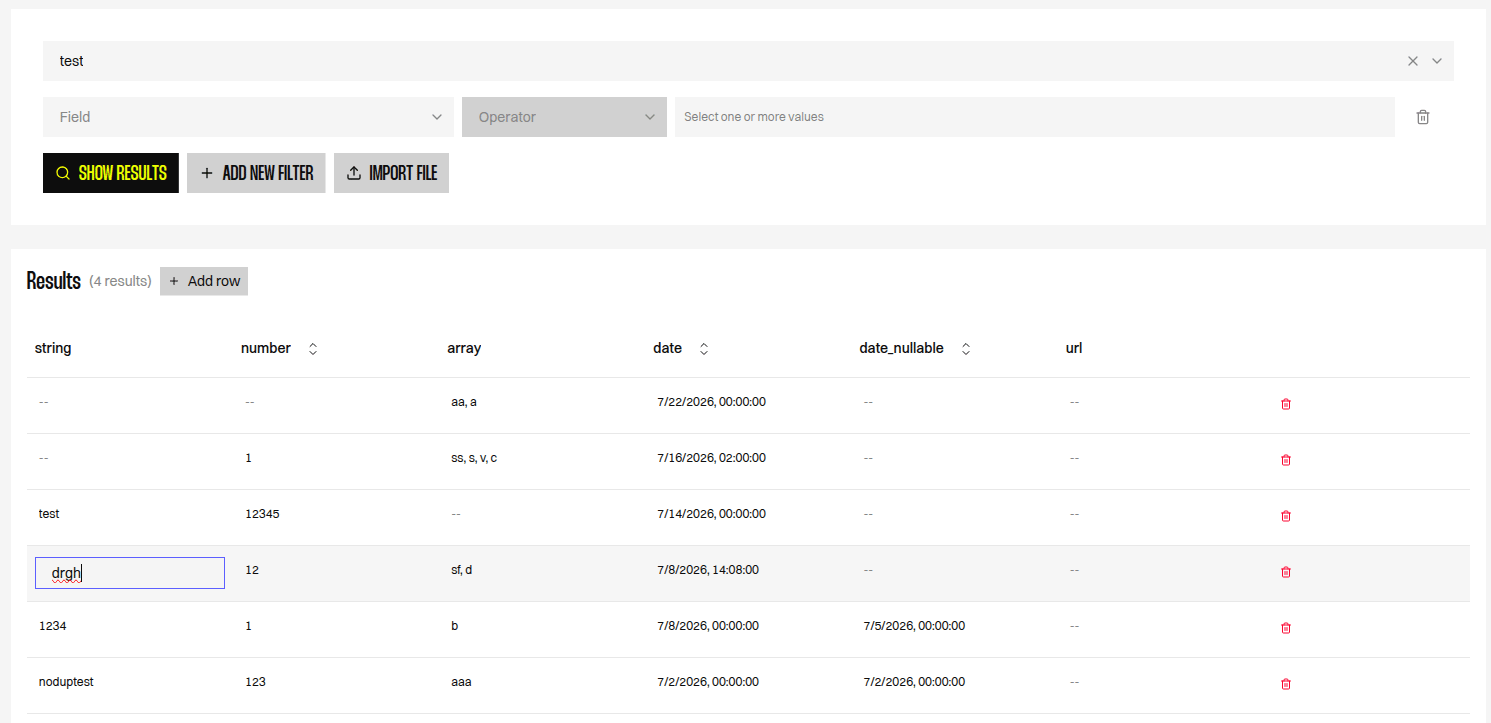Viewport: 1491px width, 723px height.
Task: Click the '(4 results)' count label
Action: coord(120,281)
